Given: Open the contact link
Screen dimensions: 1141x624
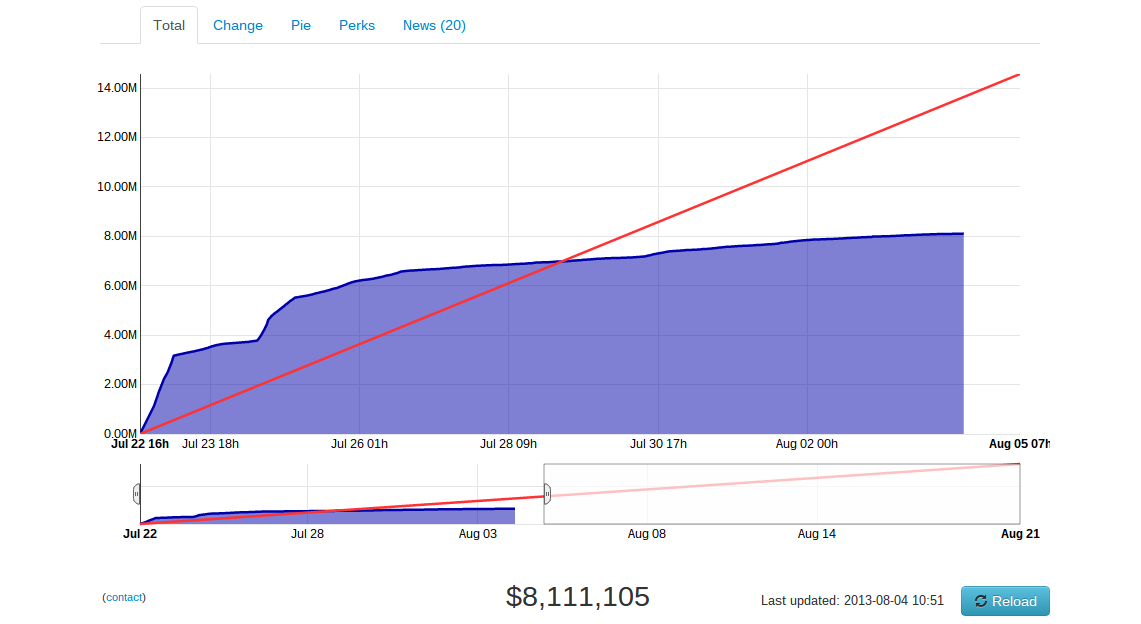Looking at the screenshot, I should (x=123, y=597).
